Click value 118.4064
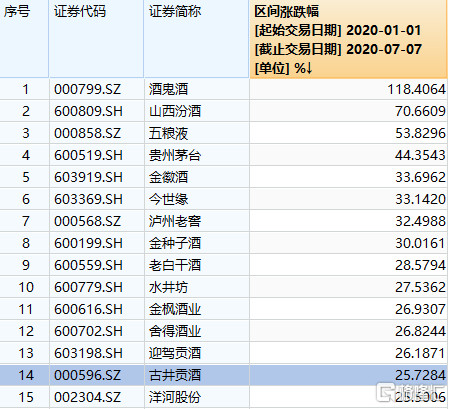 tap(416, 89)
